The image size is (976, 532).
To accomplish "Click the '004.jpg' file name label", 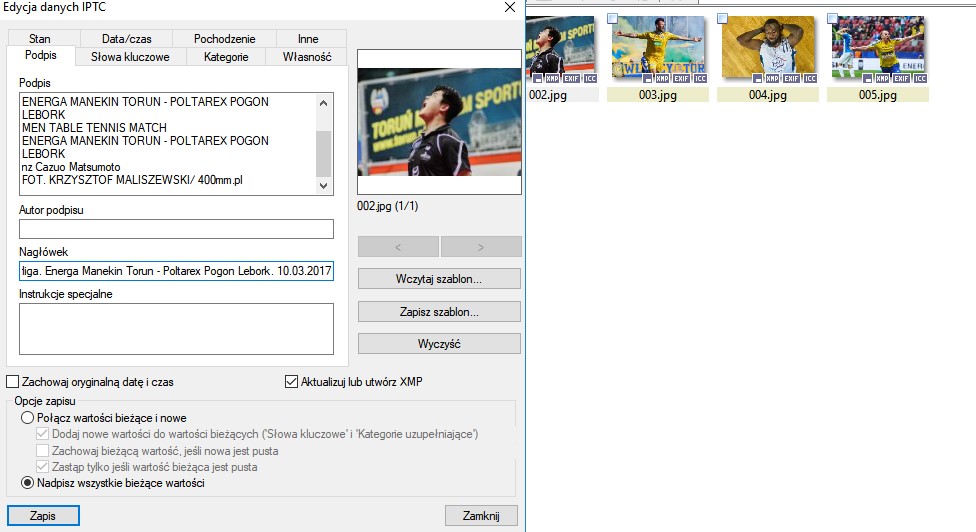I will 767,95.
